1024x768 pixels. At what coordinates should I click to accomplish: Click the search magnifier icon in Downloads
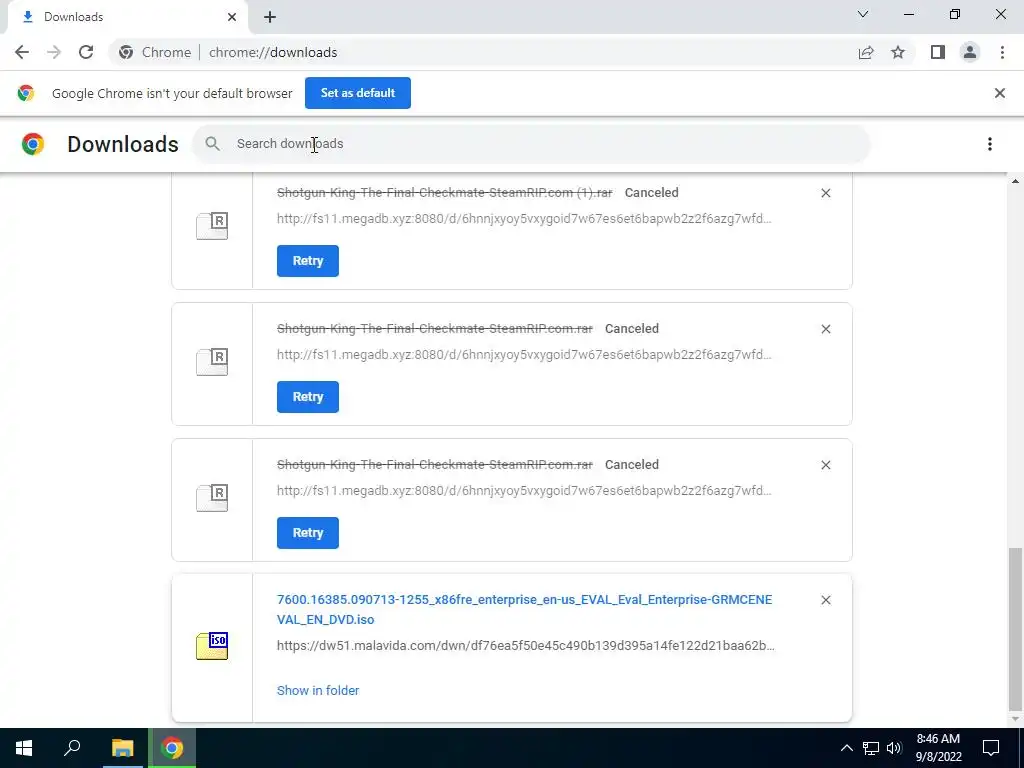[212, 144]
